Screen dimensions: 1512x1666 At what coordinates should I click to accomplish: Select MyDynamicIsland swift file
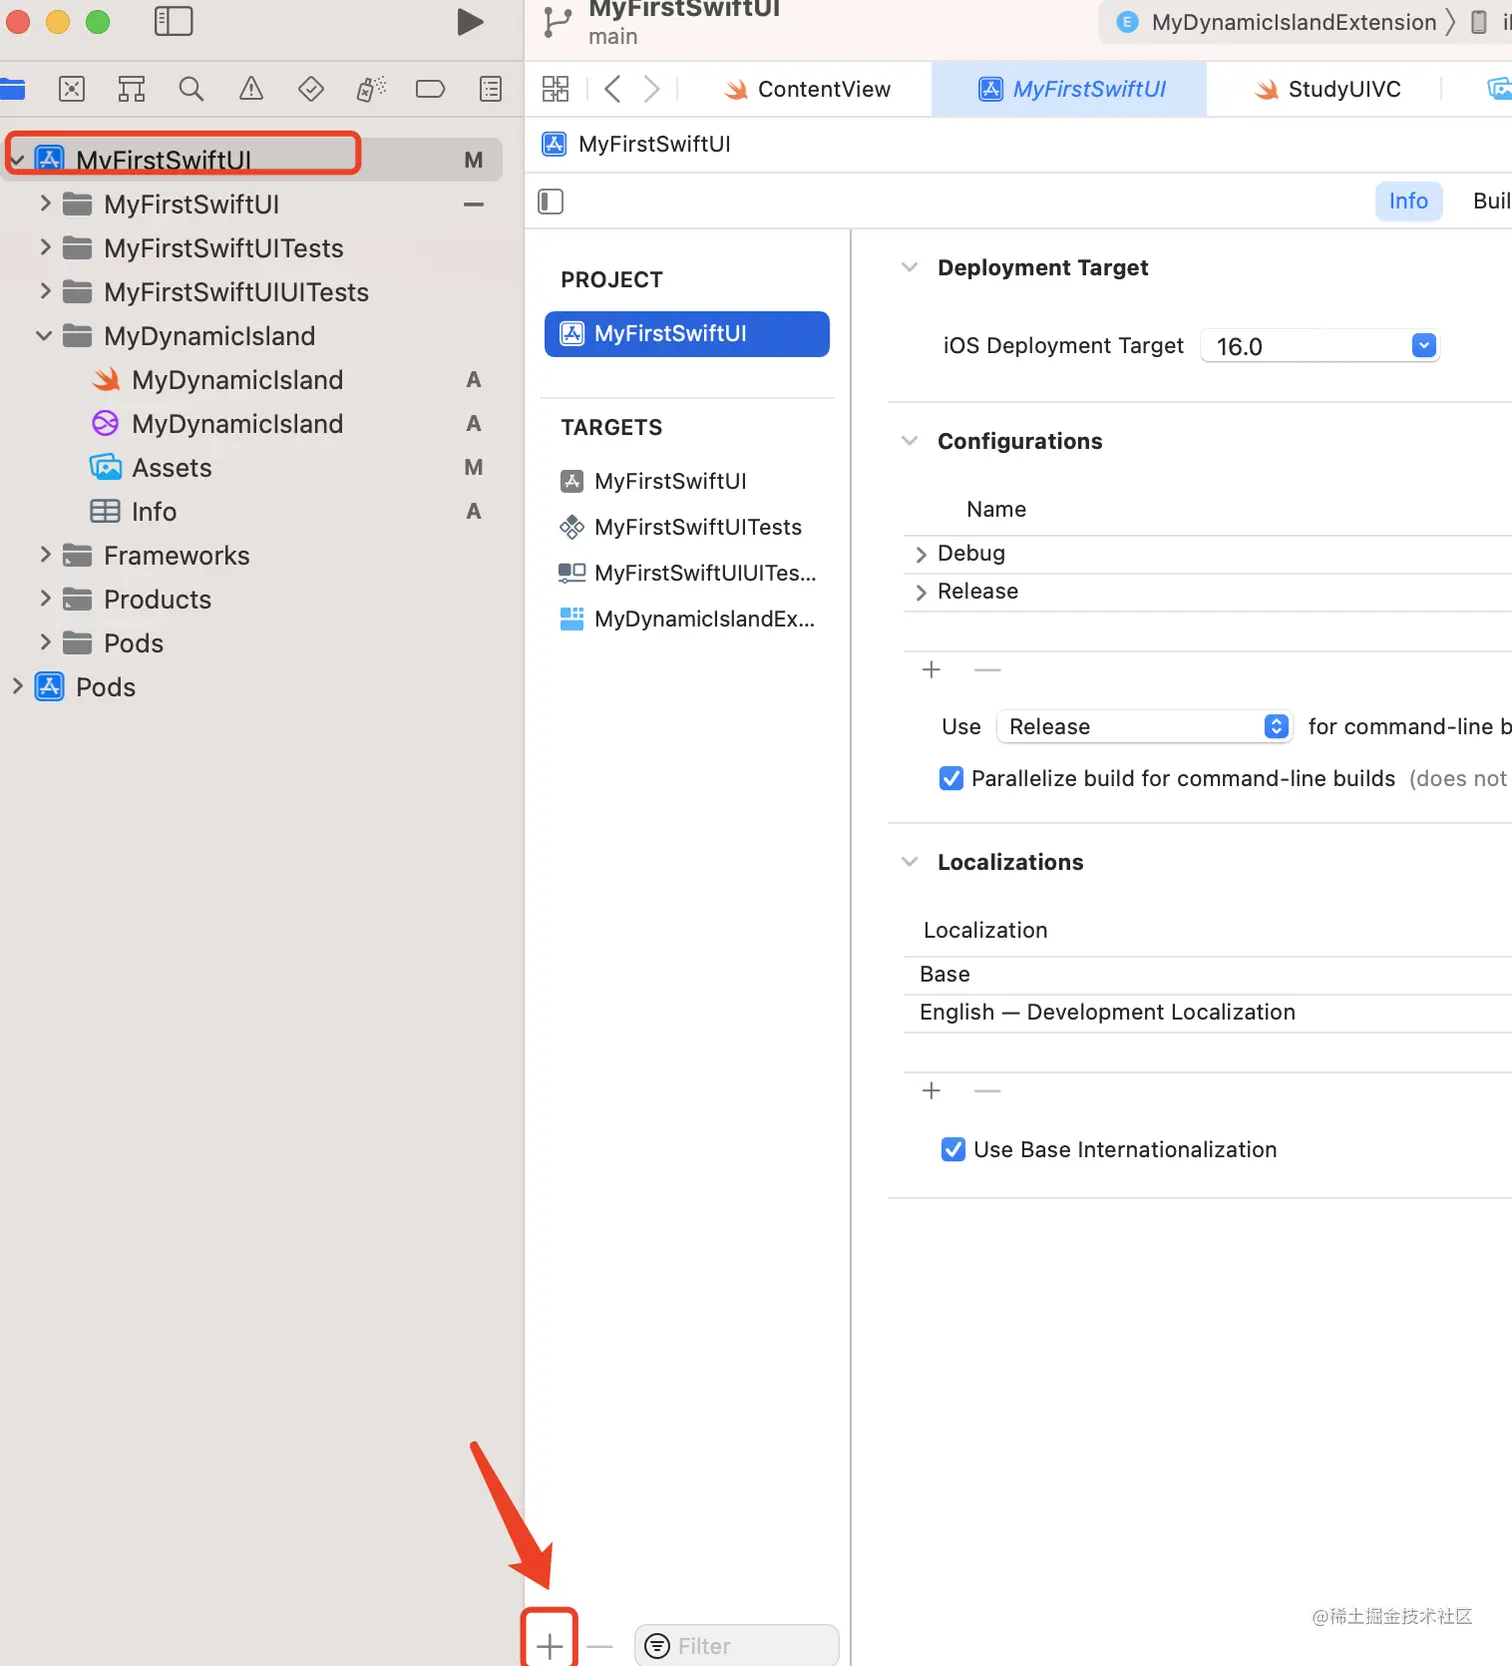pyautogui.click(x=236, y=380)
